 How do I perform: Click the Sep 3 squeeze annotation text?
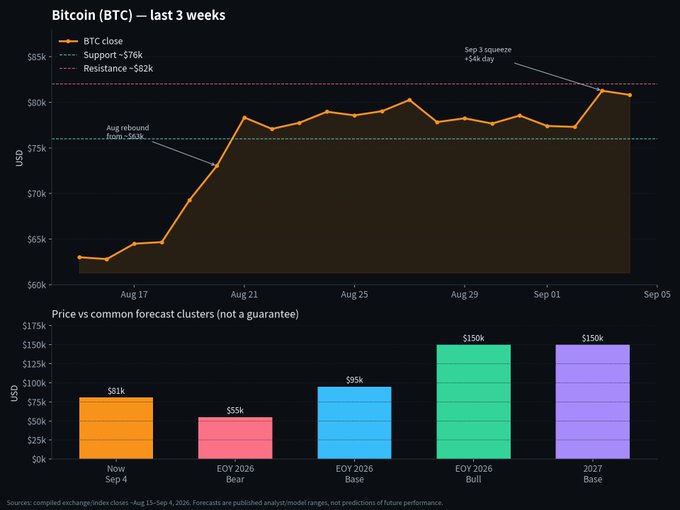(488, 54)
